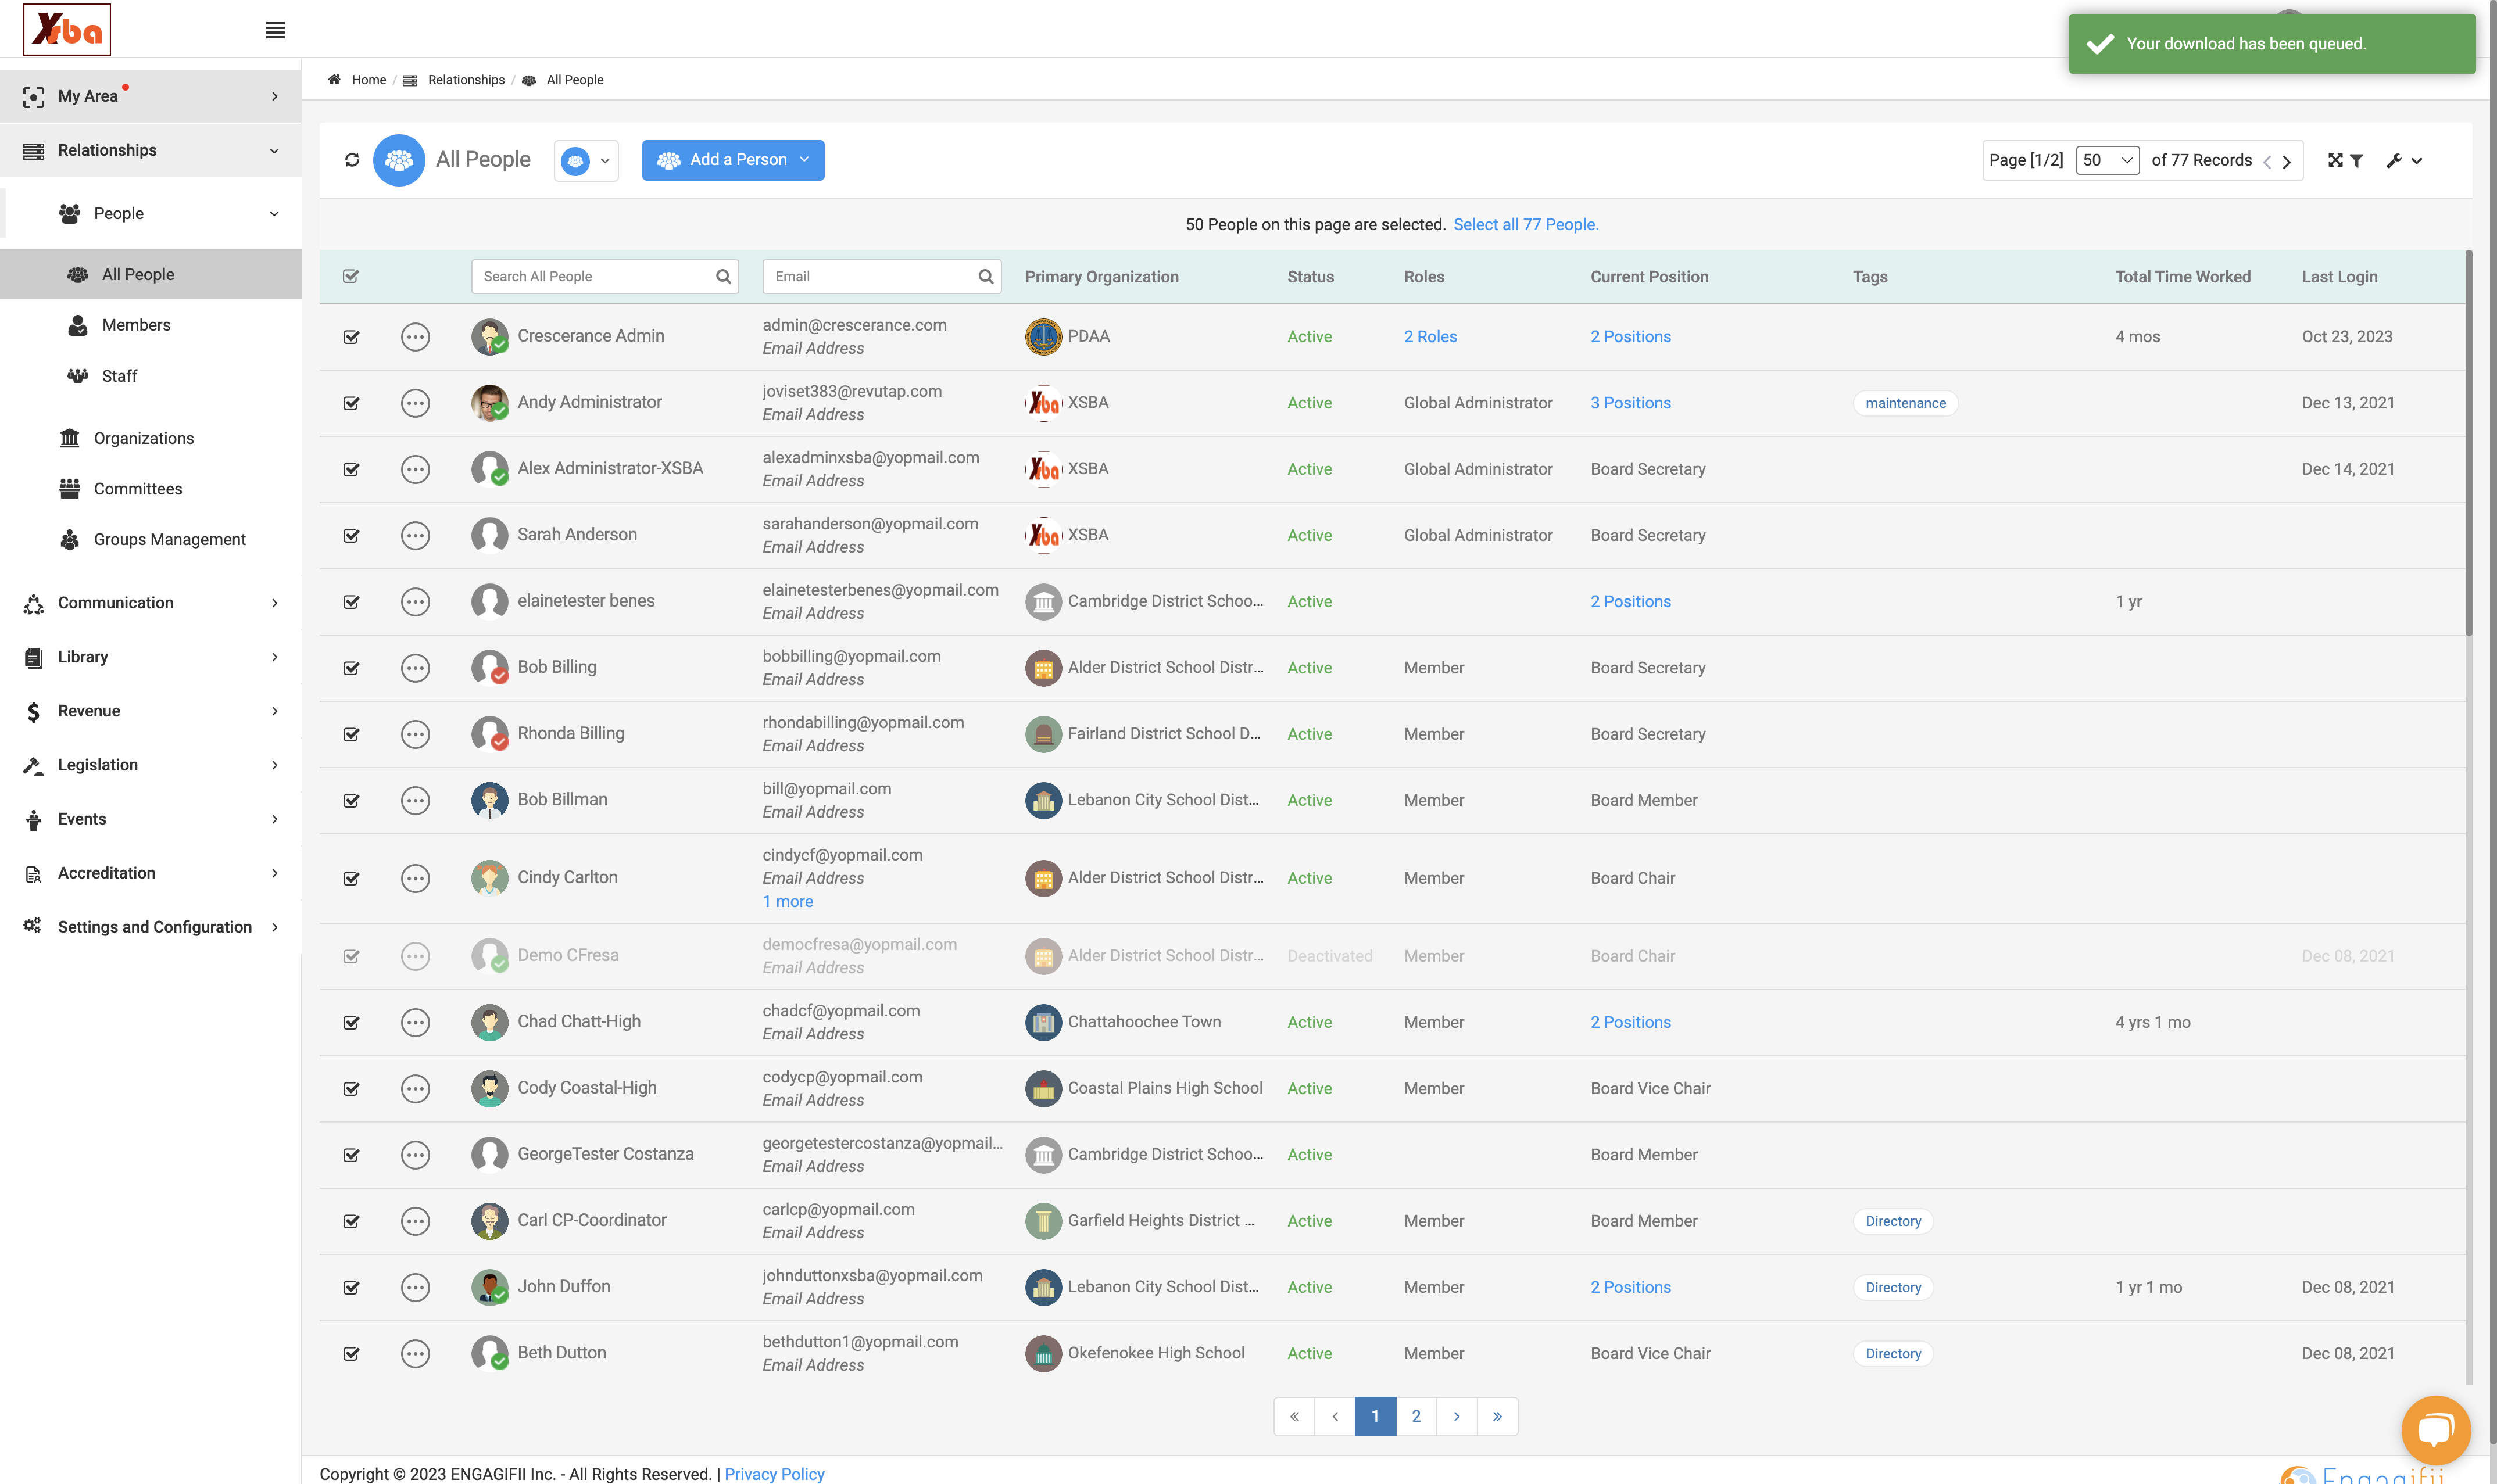Open the wrench tools menu

point(2404,160)
